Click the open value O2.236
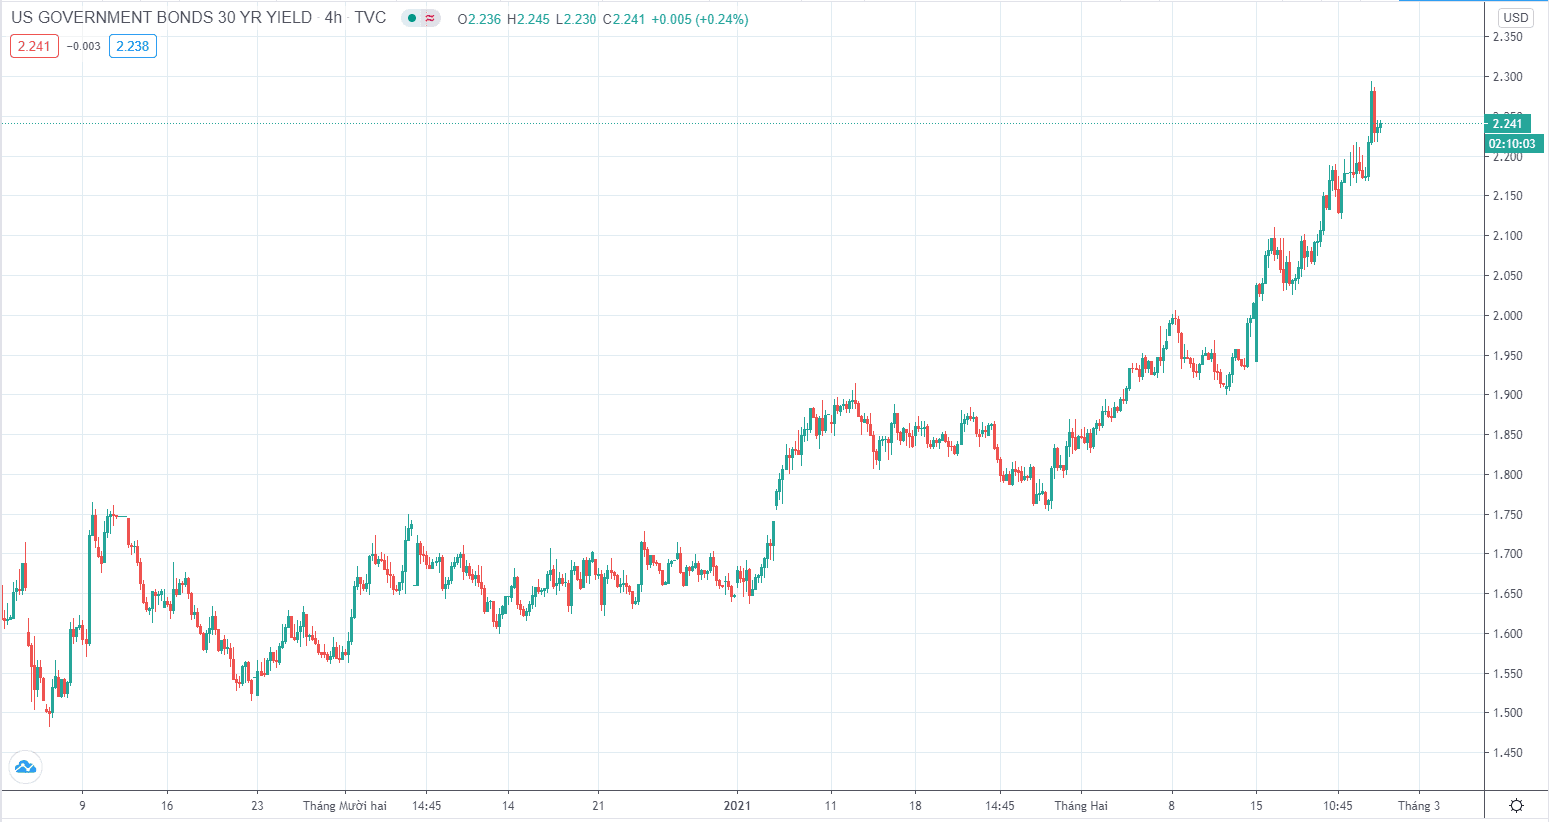Image resolution: width=1549 pixels, height=822 pixels. [x=479, y=19]
